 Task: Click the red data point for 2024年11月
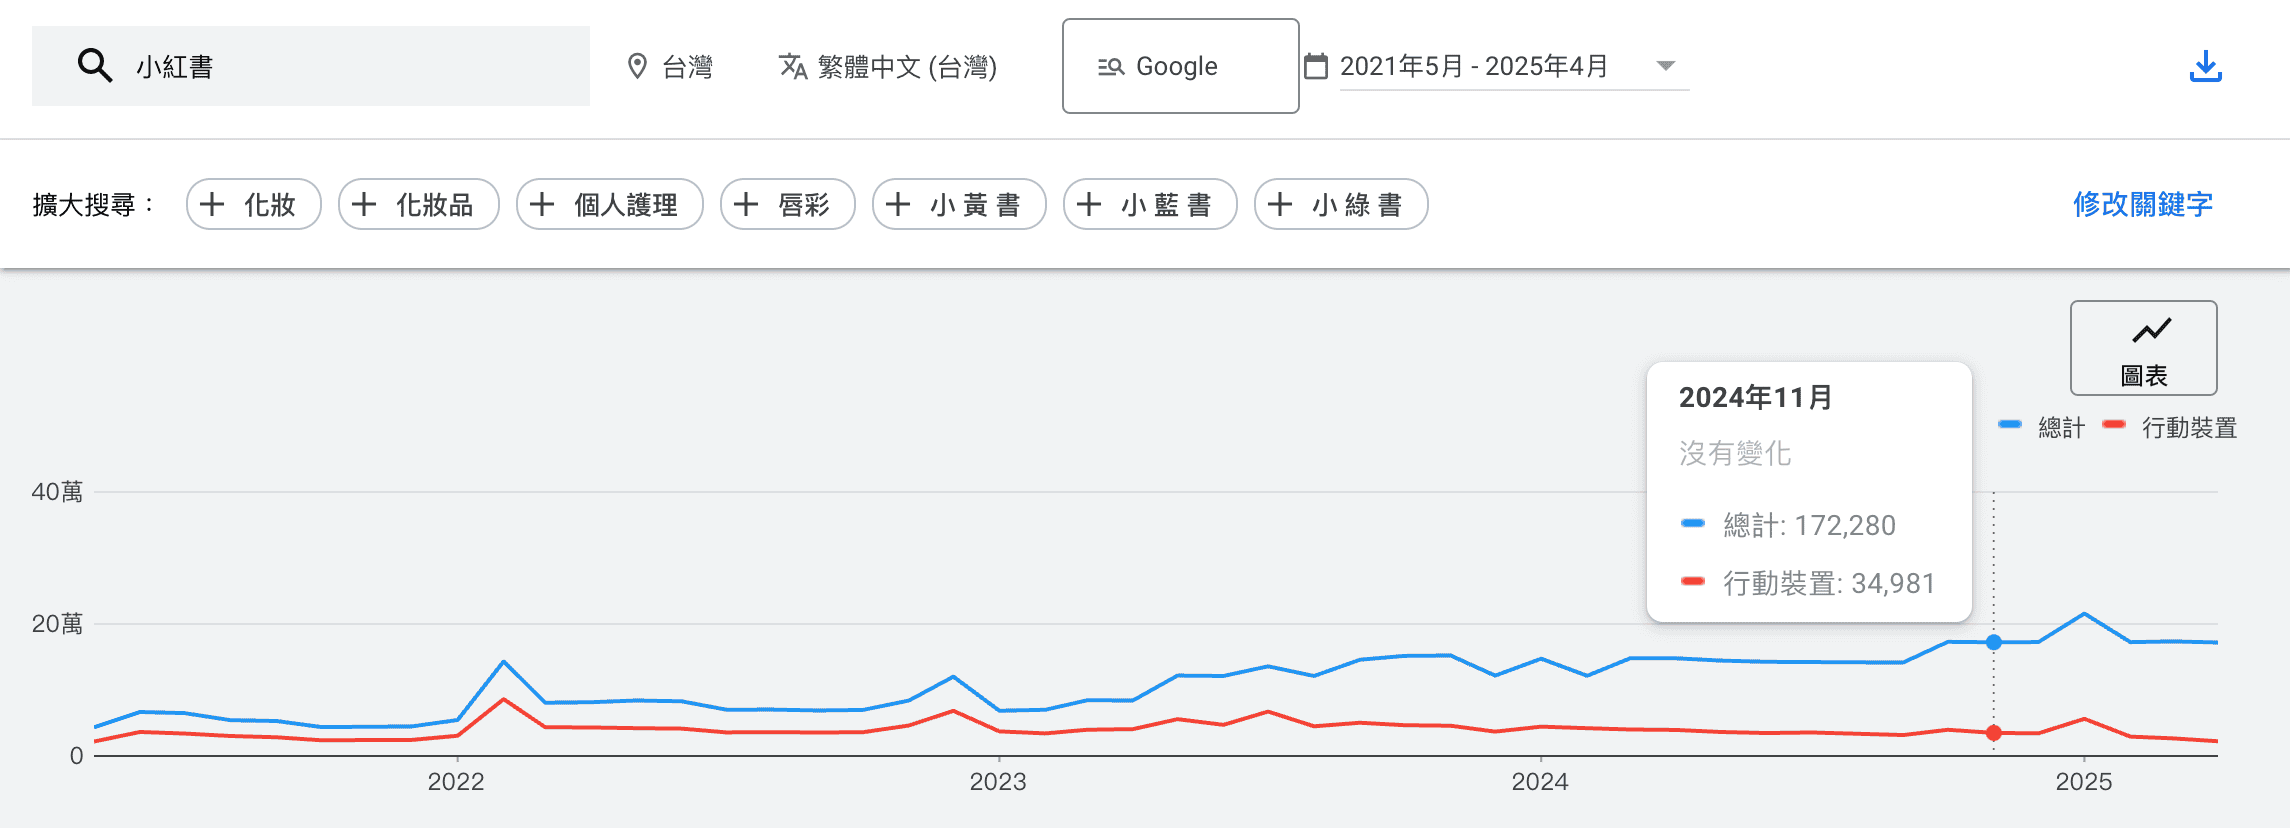[1994, 733]
